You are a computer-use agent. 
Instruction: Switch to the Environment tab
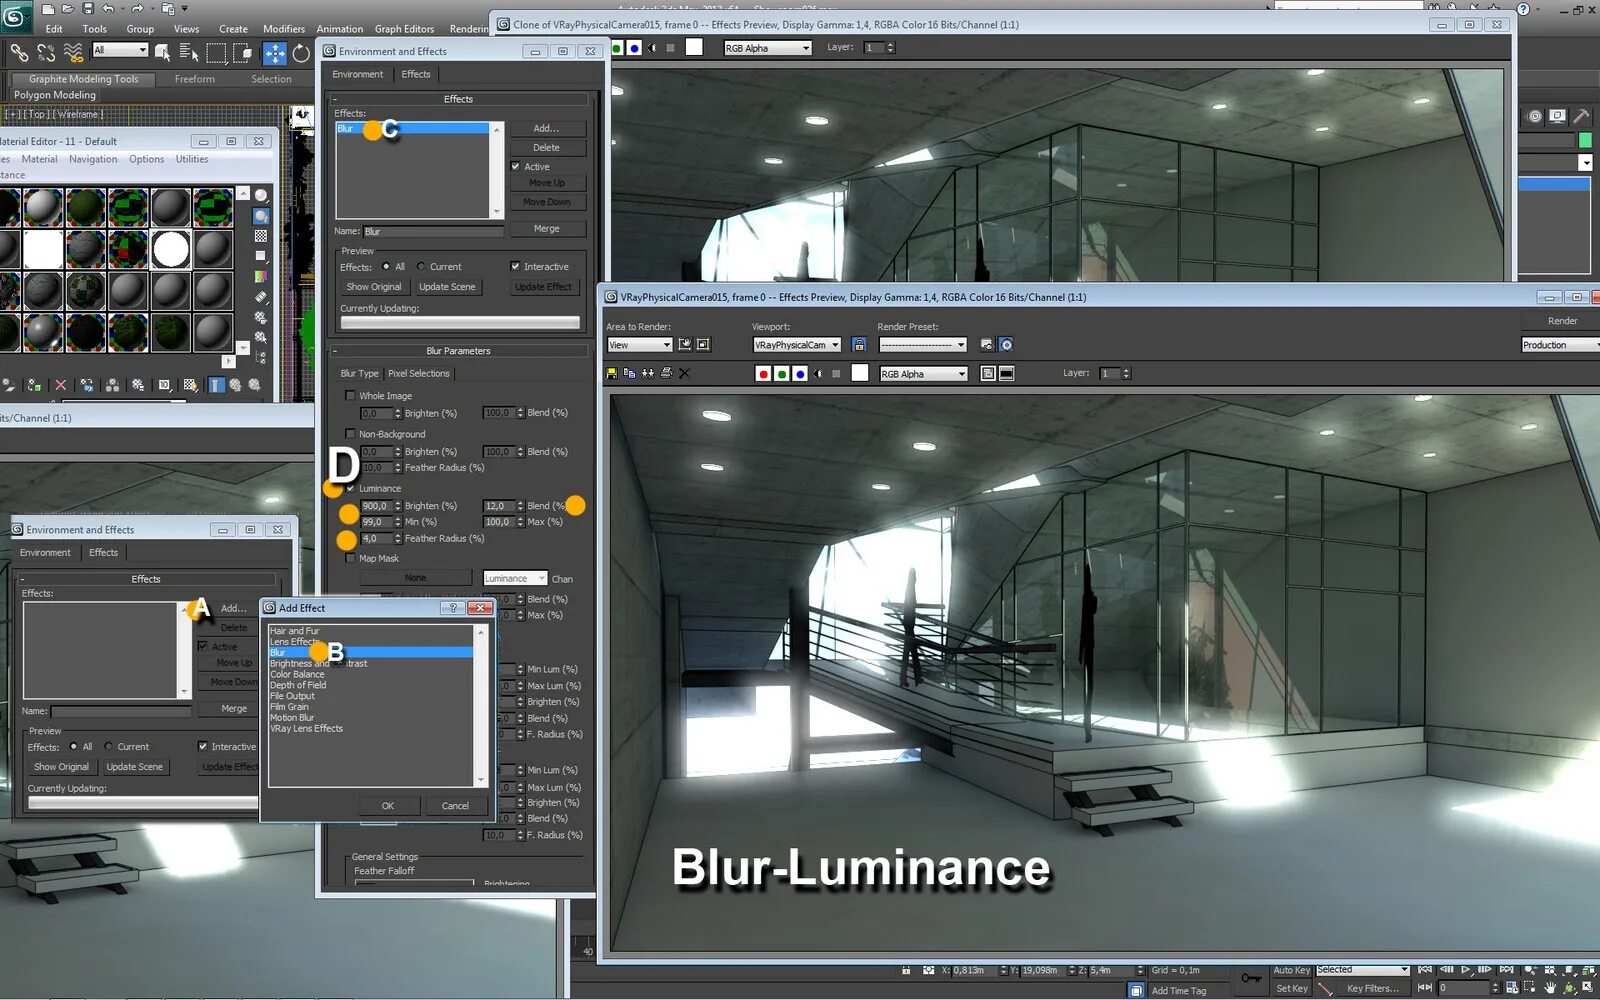pyautogui.click(x=357, y=74)
